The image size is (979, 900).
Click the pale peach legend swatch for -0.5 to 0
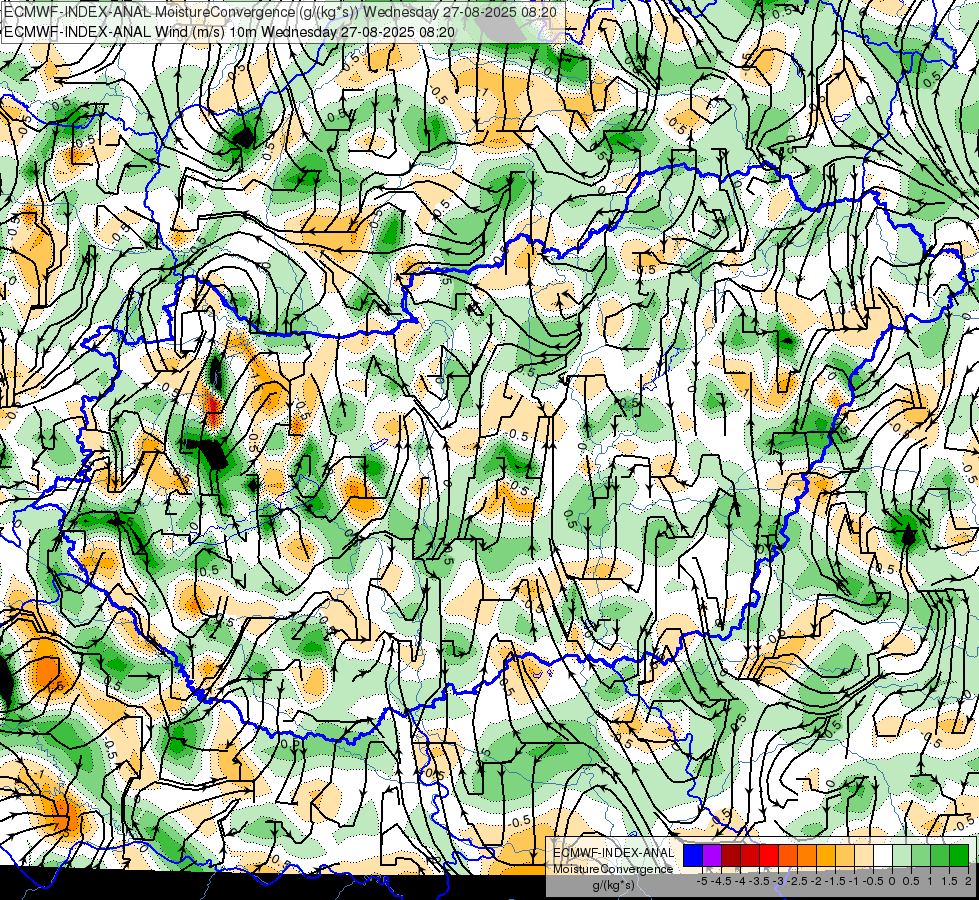864,856
